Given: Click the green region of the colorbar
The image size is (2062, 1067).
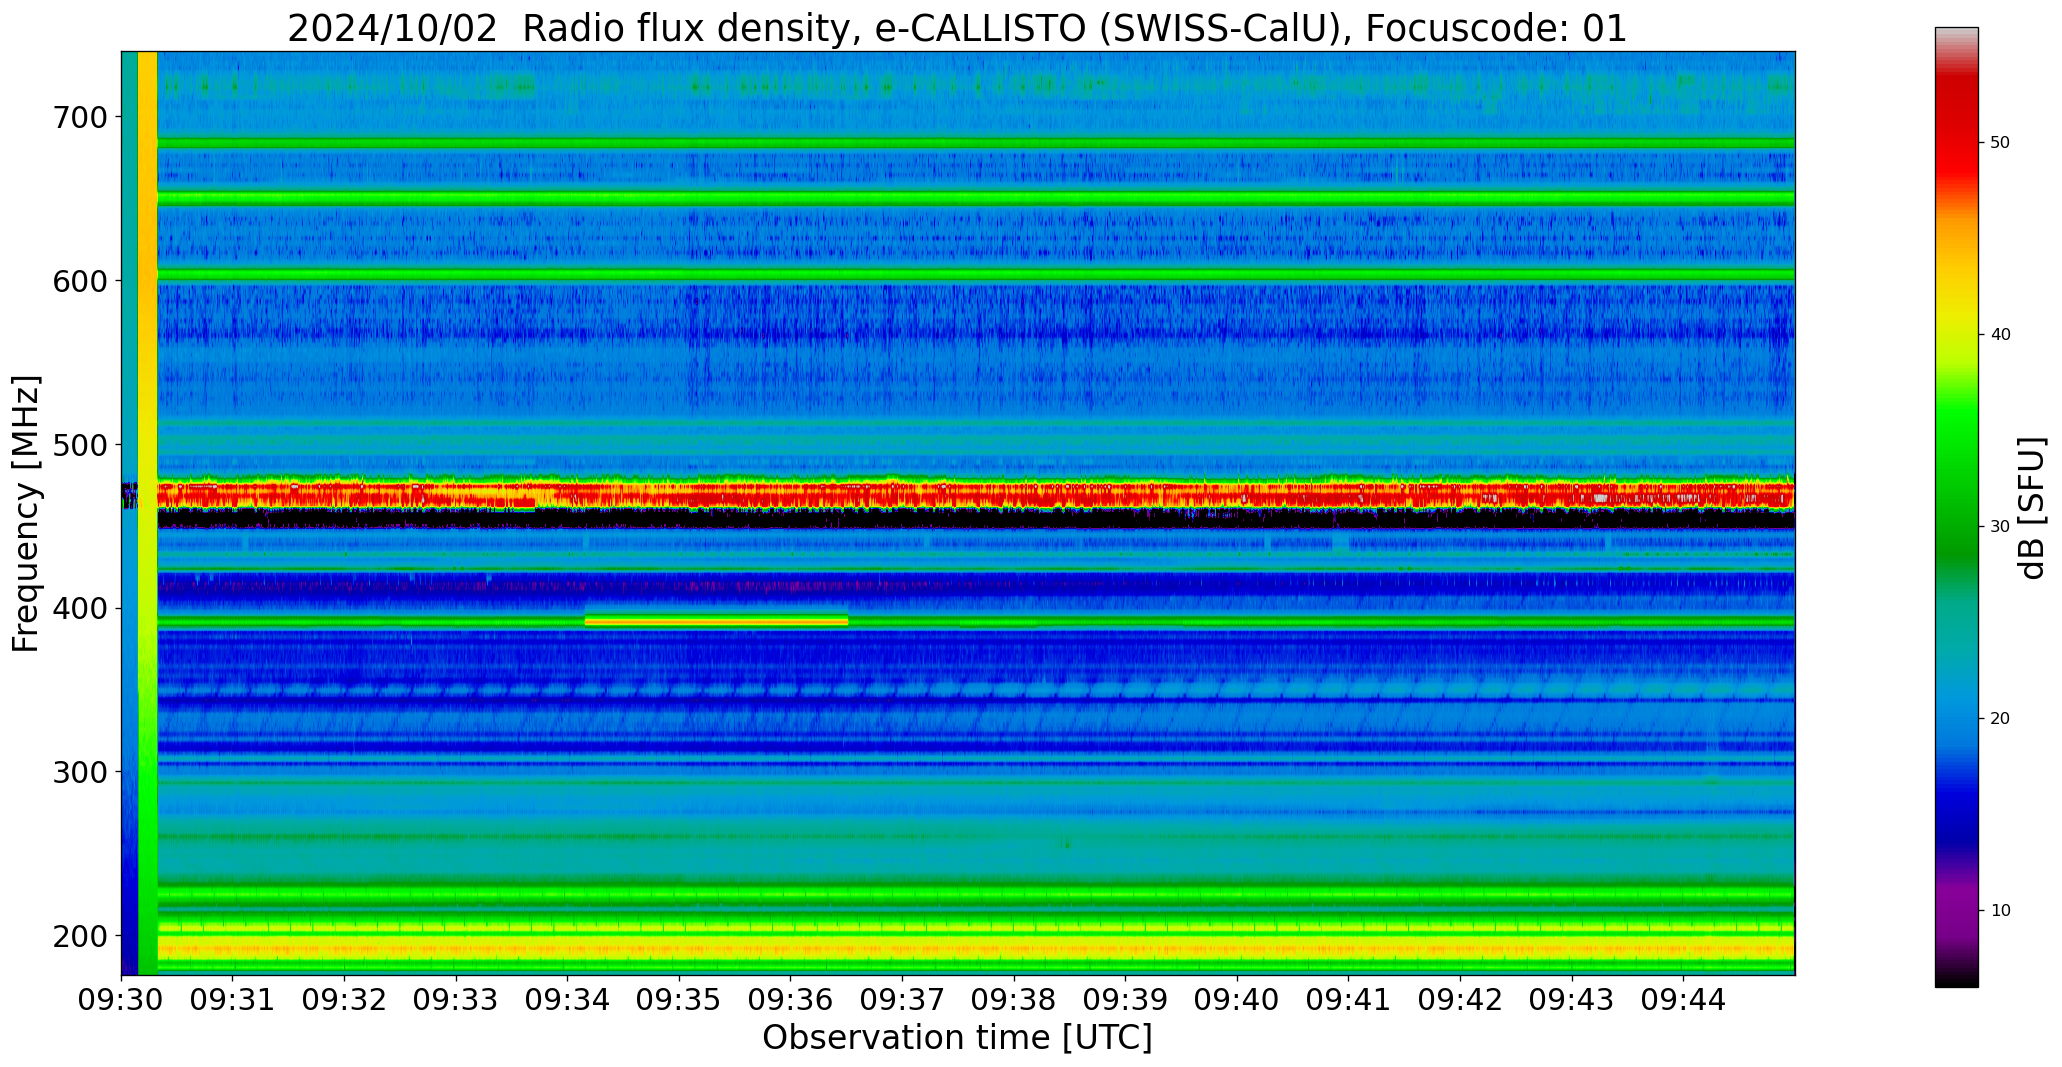Looking at the screenshot, I should (x=1956, y=480).
